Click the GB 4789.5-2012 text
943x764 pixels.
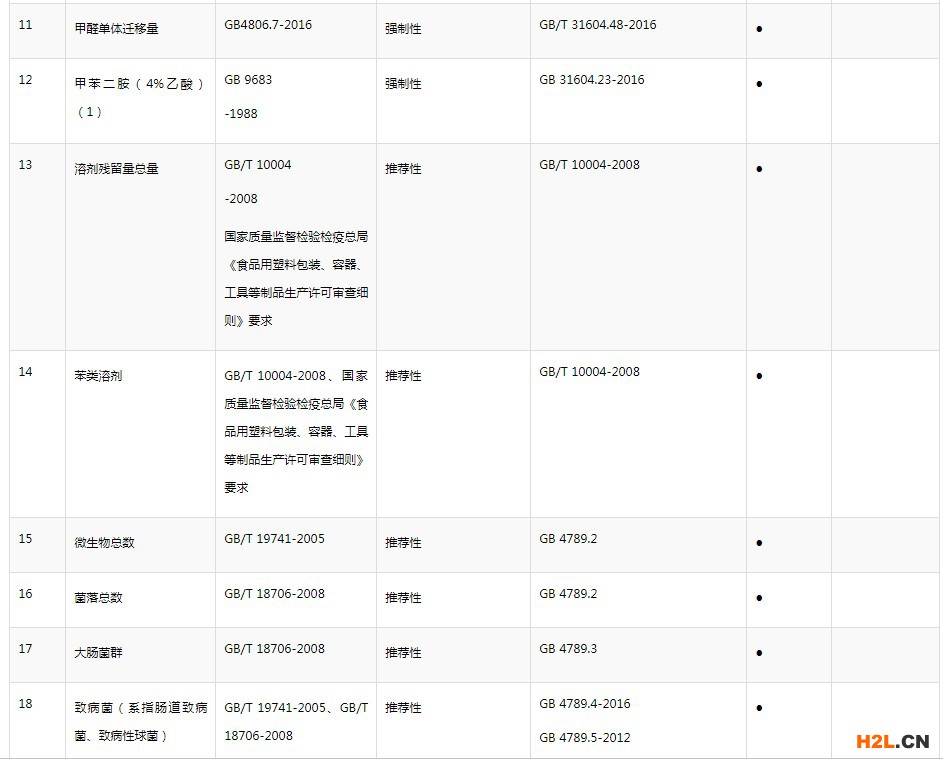click(x=585, y=738)
